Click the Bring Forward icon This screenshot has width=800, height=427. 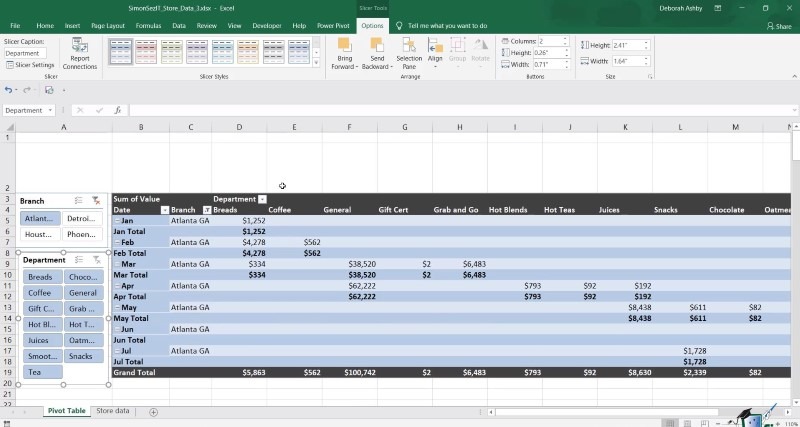click(343, 46)
